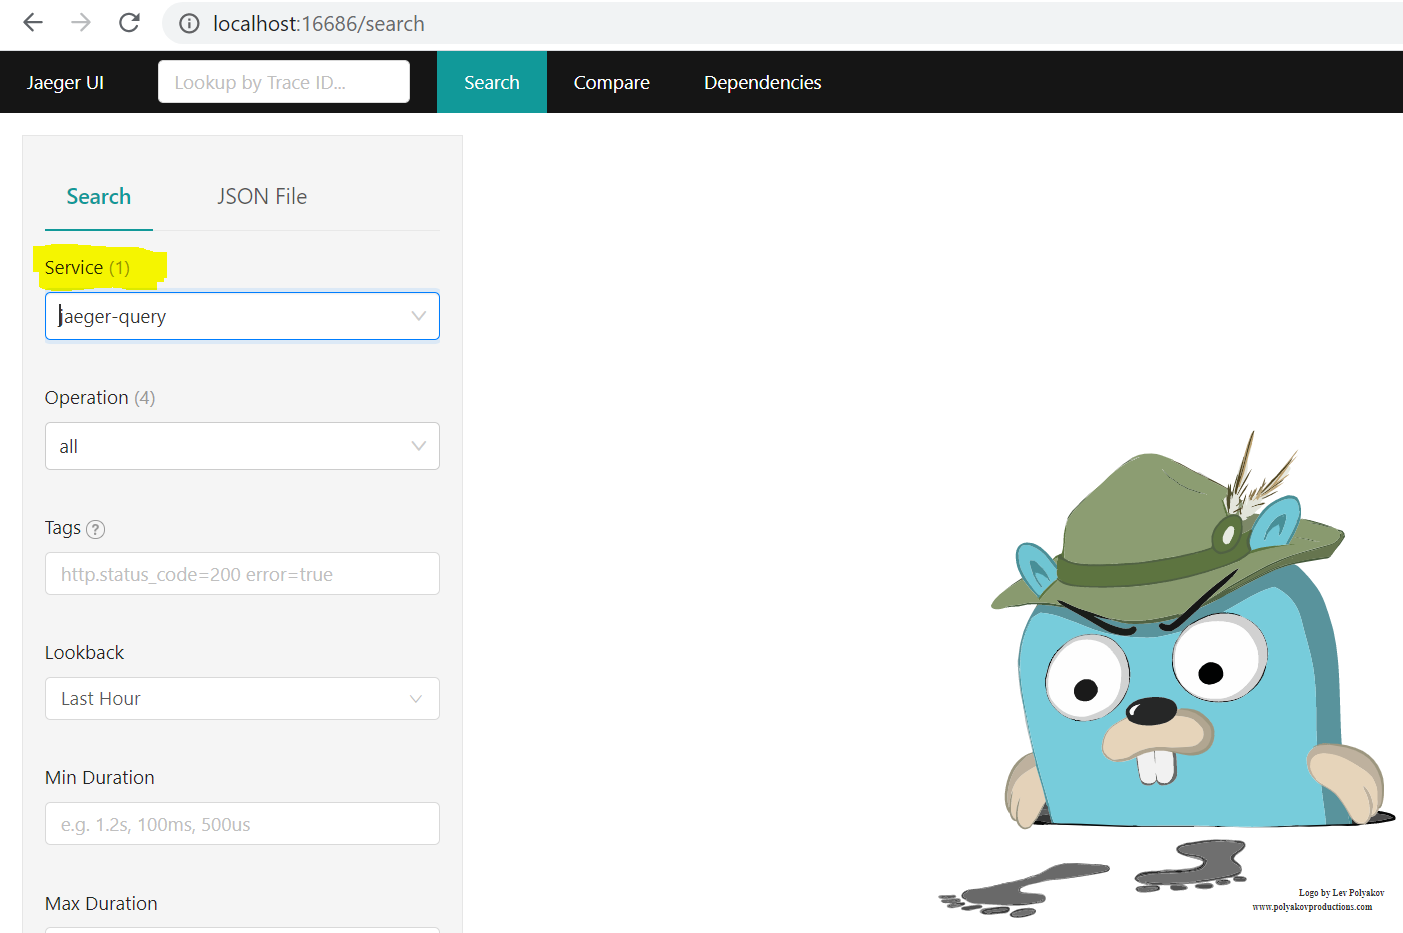Click the browser forward arrow
The width and height of the screenshot is (1403, 933).
81,22
